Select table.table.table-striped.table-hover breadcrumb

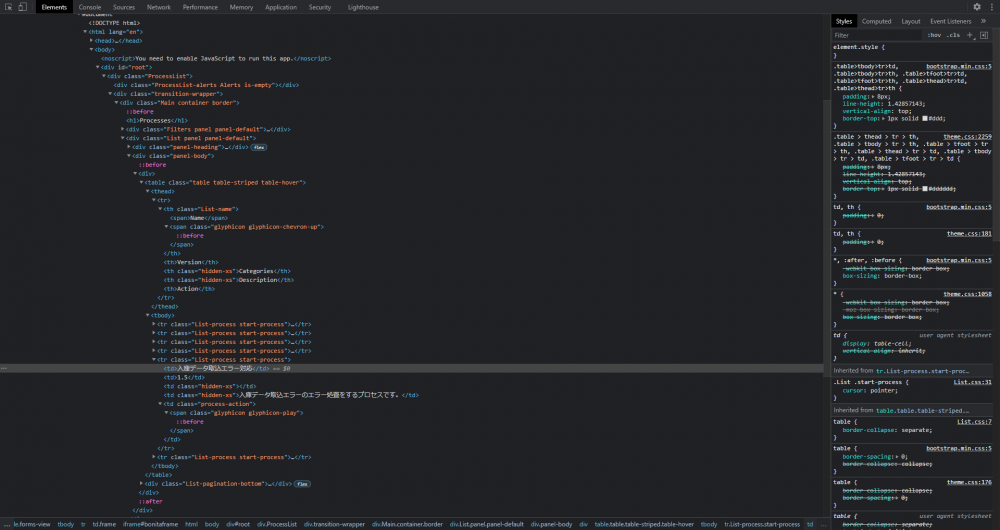click(x=644, y=524)
